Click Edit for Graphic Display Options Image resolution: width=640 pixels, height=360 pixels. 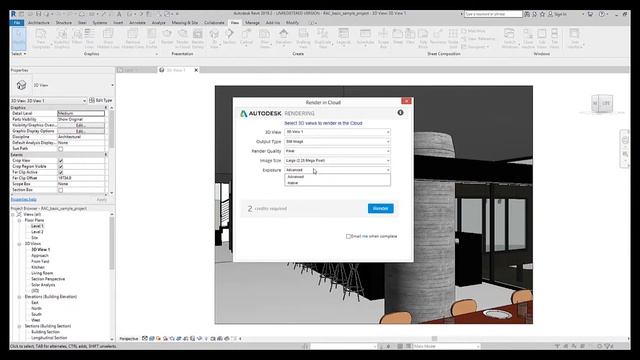(81, 131)
